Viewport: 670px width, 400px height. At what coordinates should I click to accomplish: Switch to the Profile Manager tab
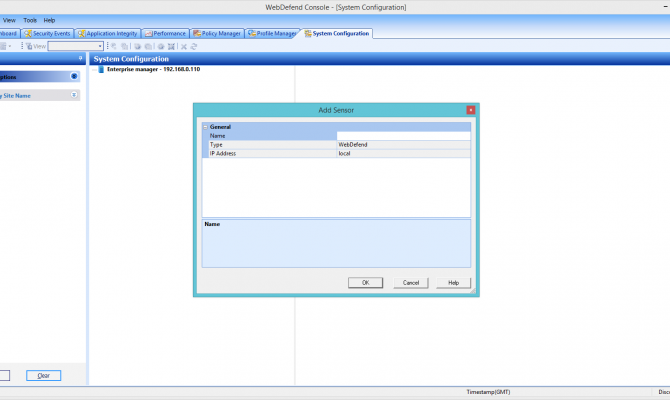(x=272, y=33)
